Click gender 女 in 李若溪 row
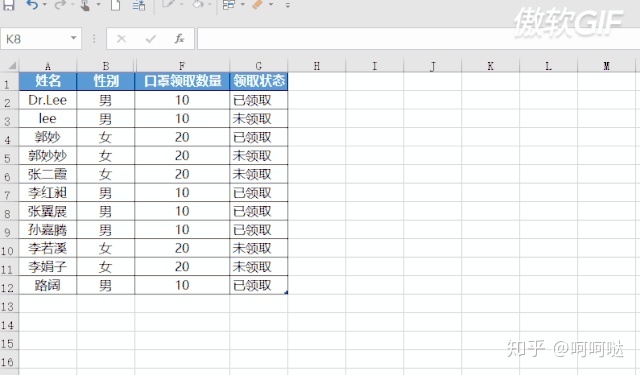Viewport: 640px width, 375px height. [x=106, y=248]
